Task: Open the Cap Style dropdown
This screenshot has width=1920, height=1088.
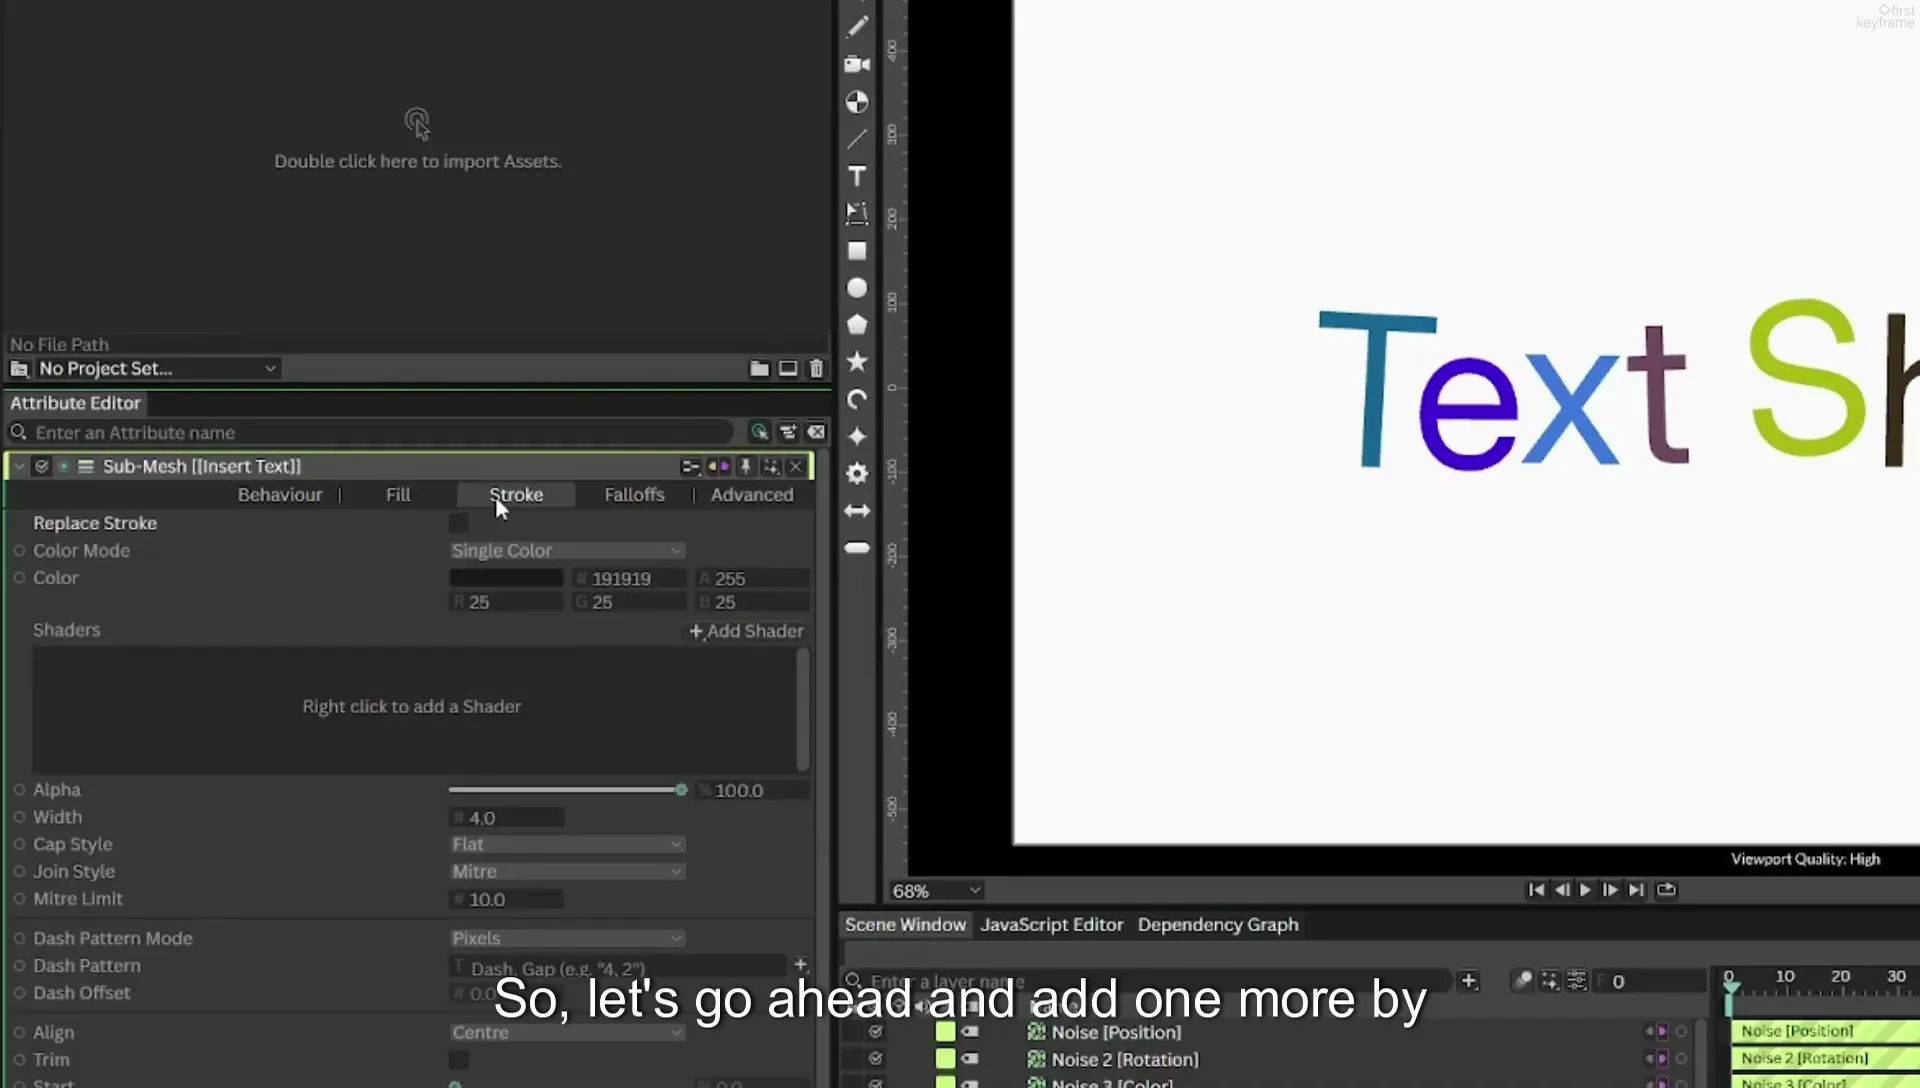Action: (x=567, y=845)
